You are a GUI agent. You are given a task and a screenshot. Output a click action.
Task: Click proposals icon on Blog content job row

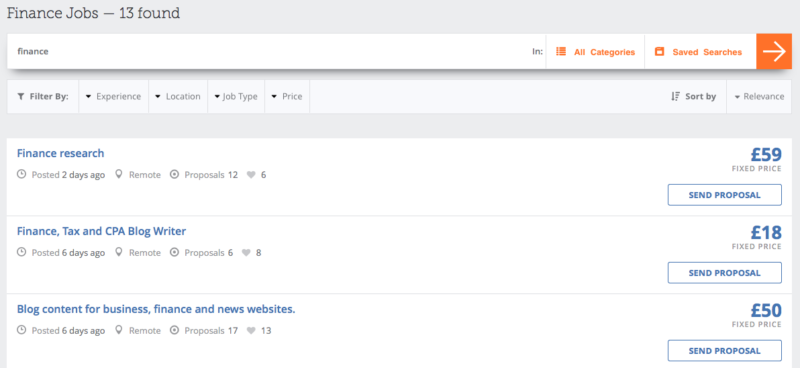(174, 331)
